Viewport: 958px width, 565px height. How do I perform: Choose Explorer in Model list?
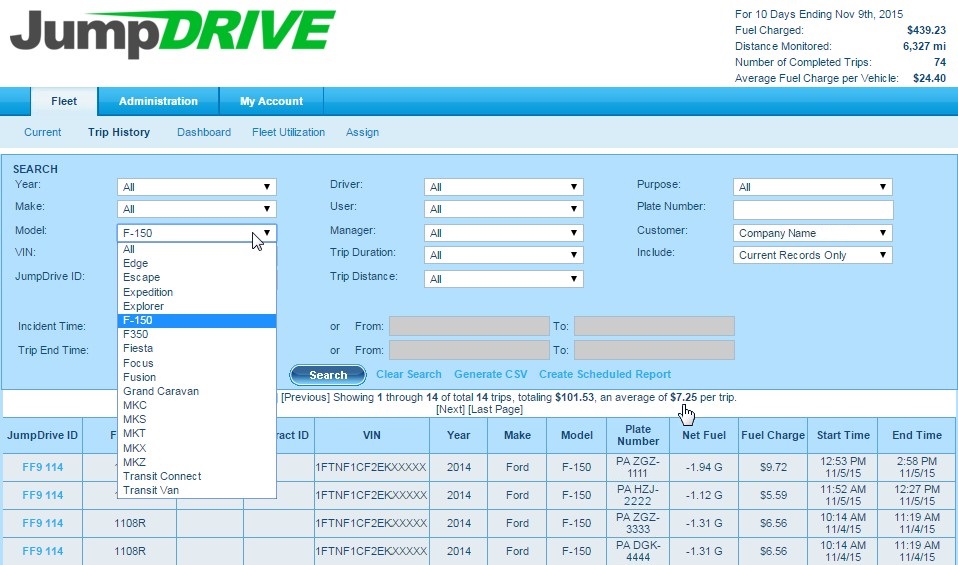[197, 306]
